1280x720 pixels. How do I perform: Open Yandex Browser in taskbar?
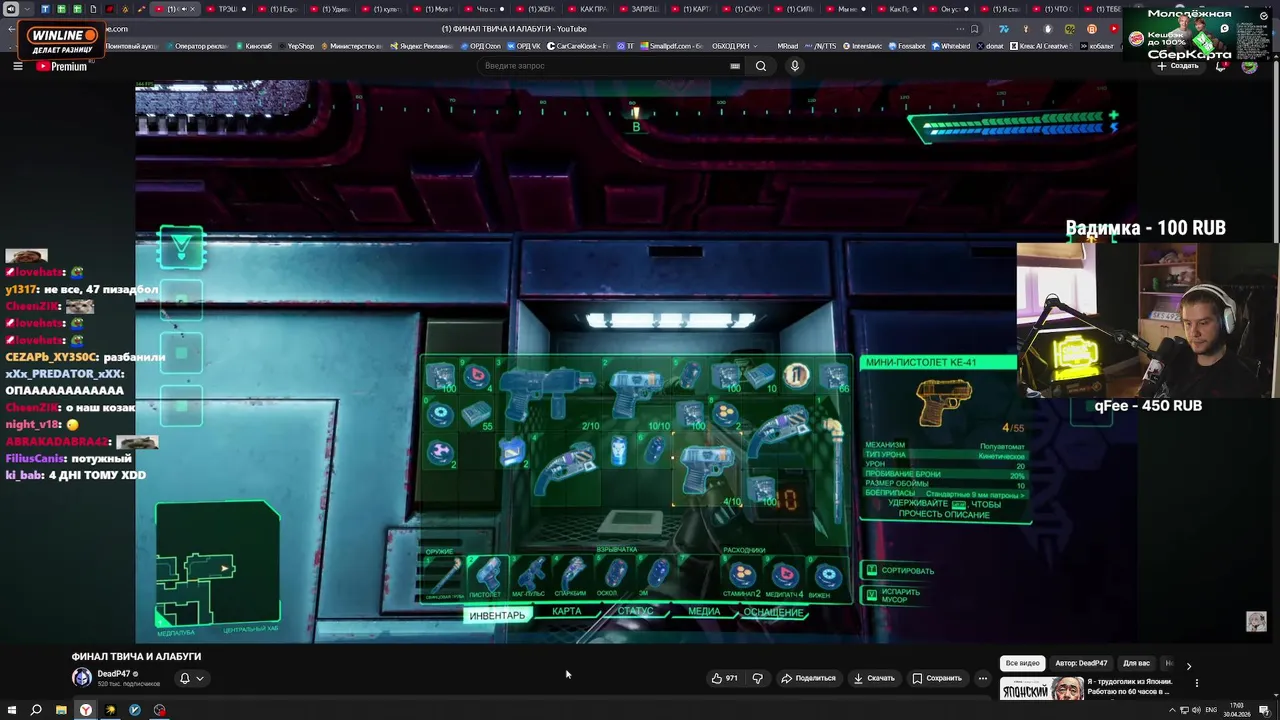coord(86,710)
